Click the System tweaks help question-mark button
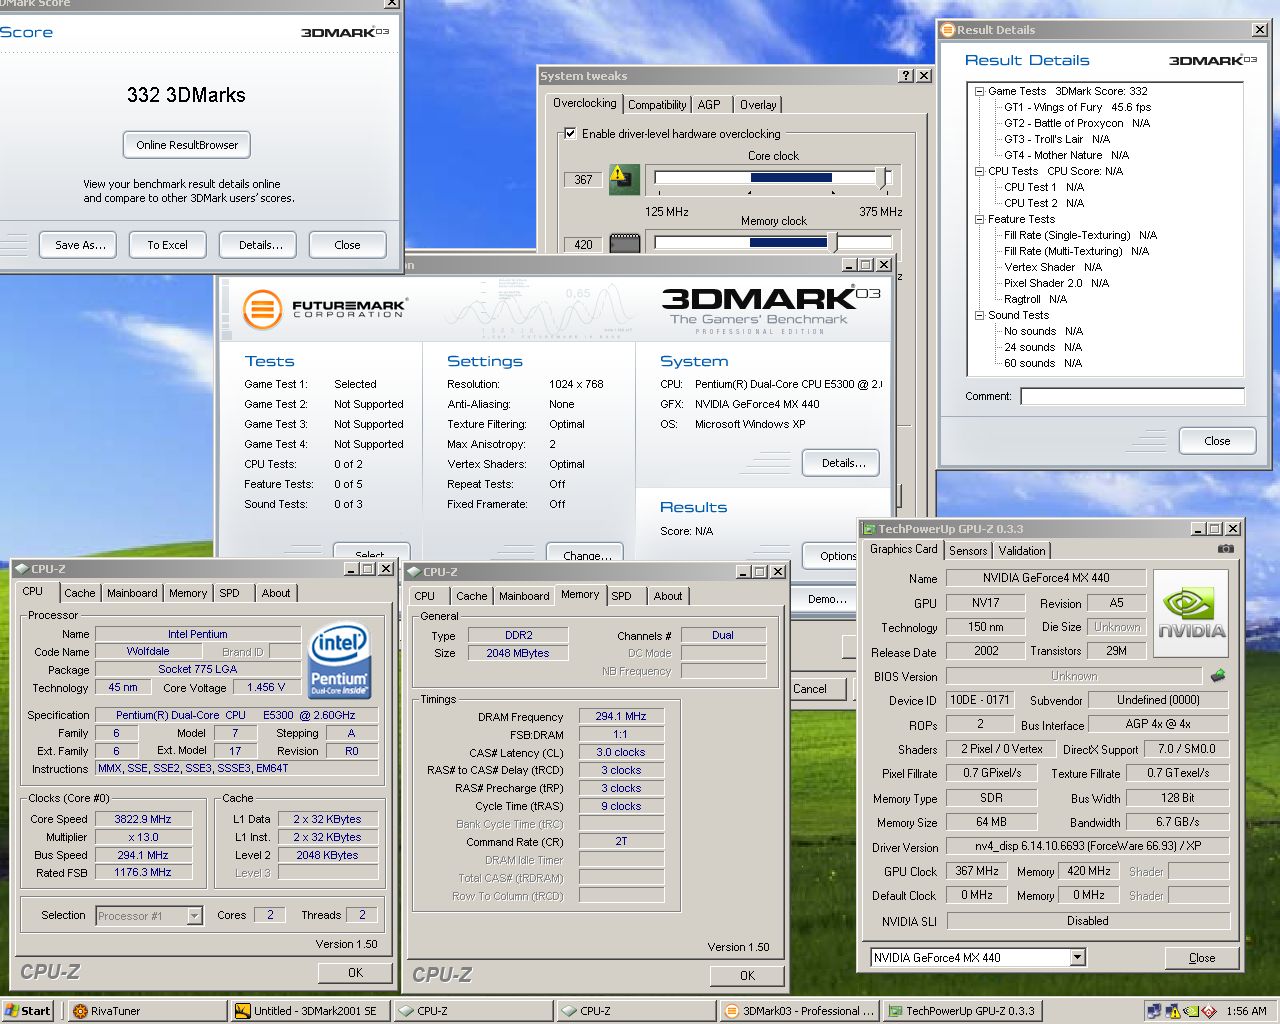This screenshot has height=1024, width=1280. point(906,76)
